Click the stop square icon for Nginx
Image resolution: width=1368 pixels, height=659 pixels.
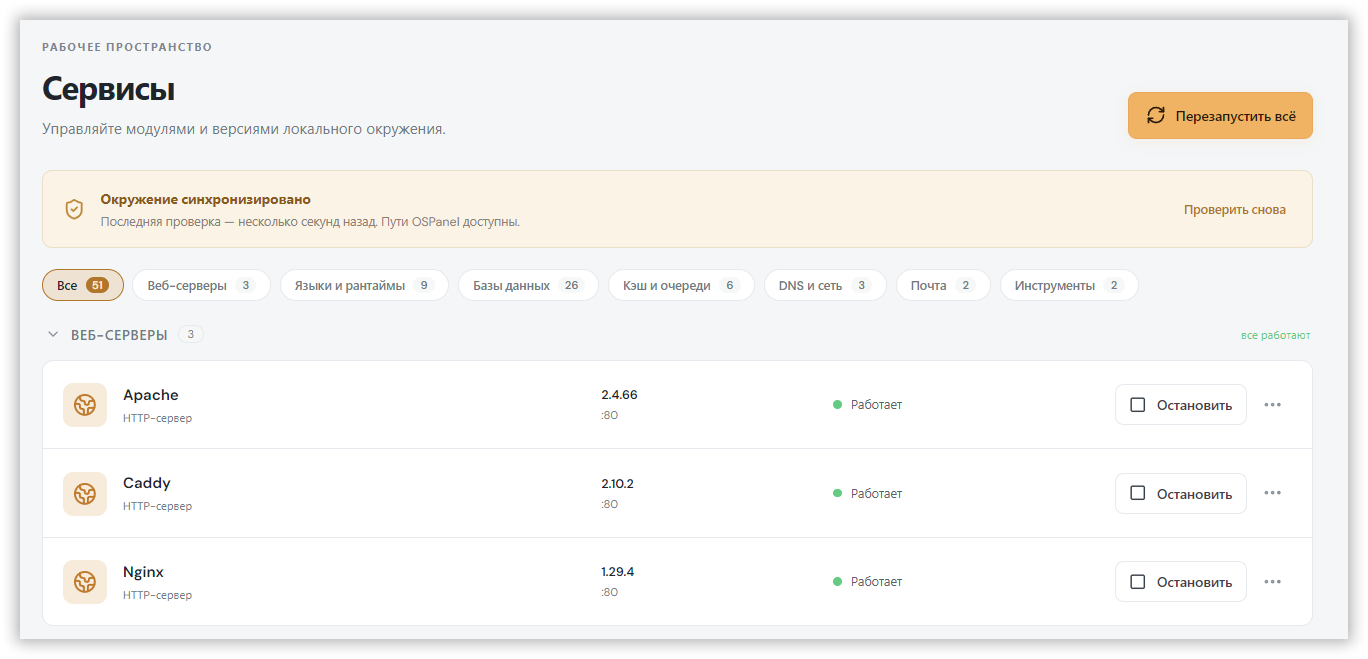pyautogui.click(x=1137, y=582)
